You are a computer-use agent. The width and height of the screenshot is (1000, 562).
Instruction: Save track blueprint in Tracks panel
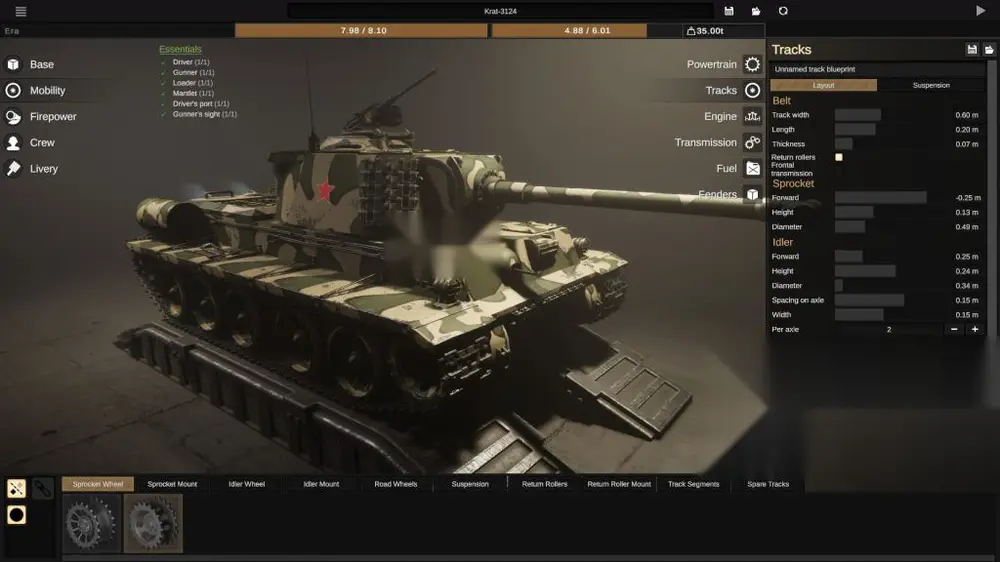(x=971, y=50)
